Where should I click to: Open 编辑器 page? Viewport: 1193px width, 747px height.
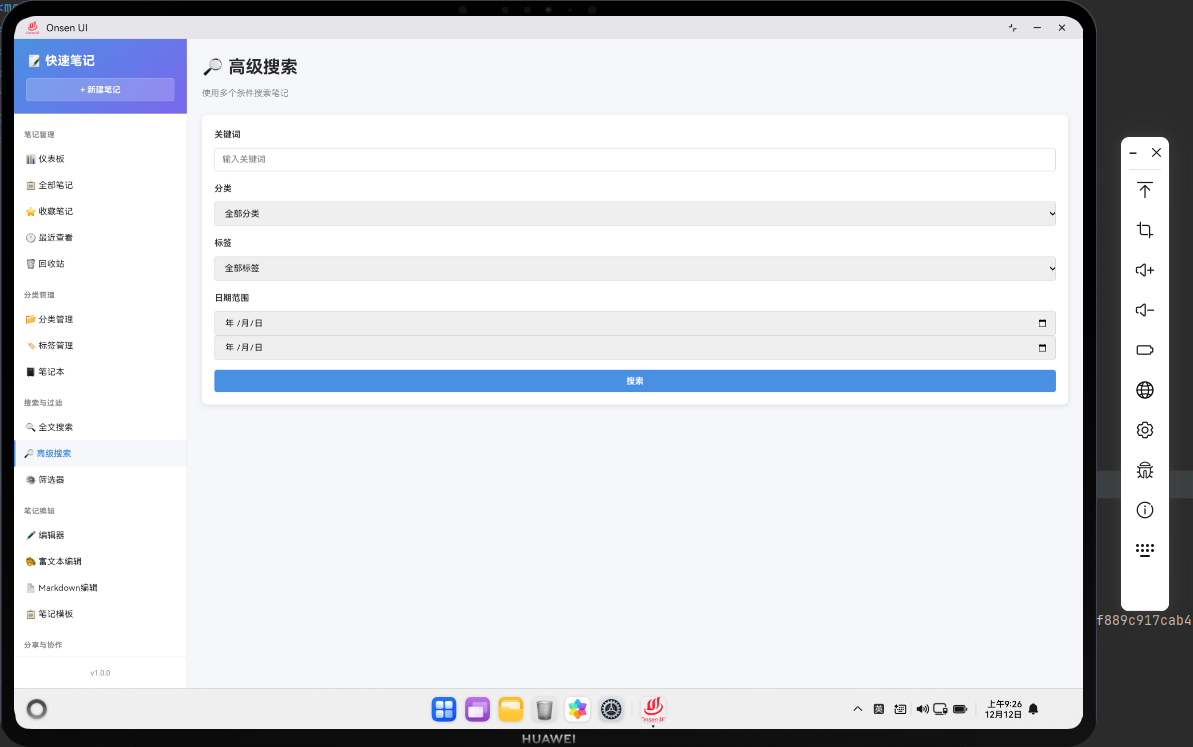click(100, 536)
